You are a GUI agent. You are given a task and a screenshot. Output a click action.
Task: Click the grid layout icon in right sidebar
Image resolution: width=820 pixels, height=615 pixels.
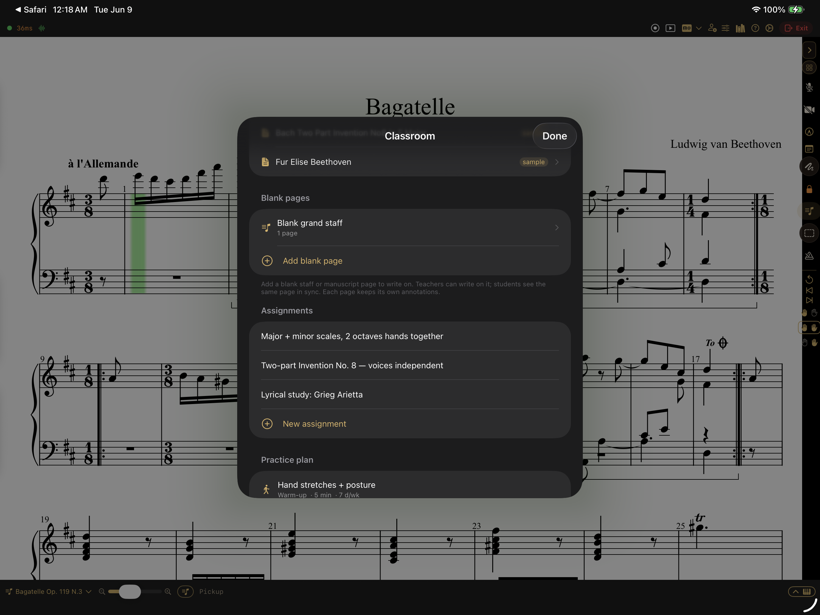coord(810,67)
